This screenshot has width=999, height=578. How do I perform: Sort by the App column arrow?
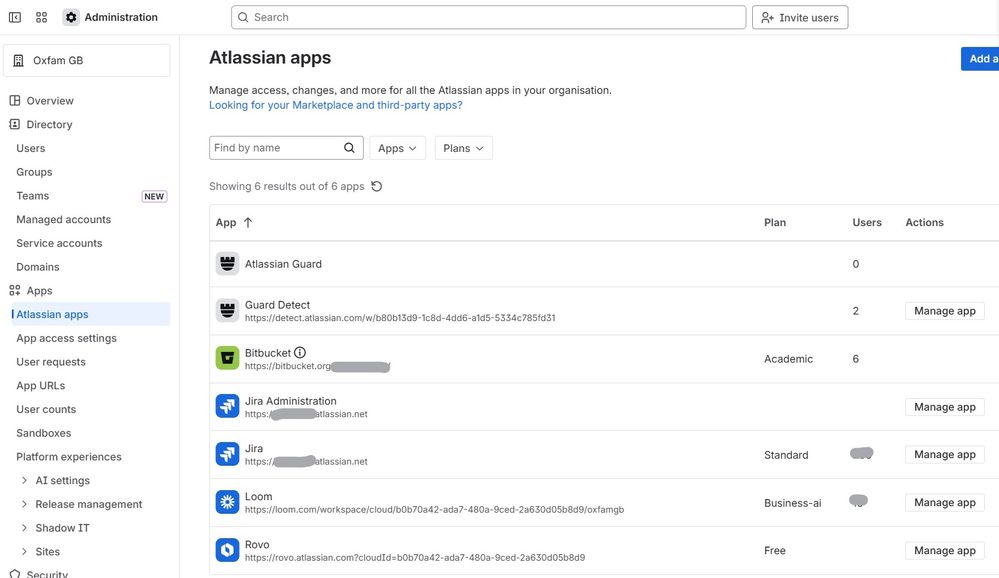coord(248,222)
